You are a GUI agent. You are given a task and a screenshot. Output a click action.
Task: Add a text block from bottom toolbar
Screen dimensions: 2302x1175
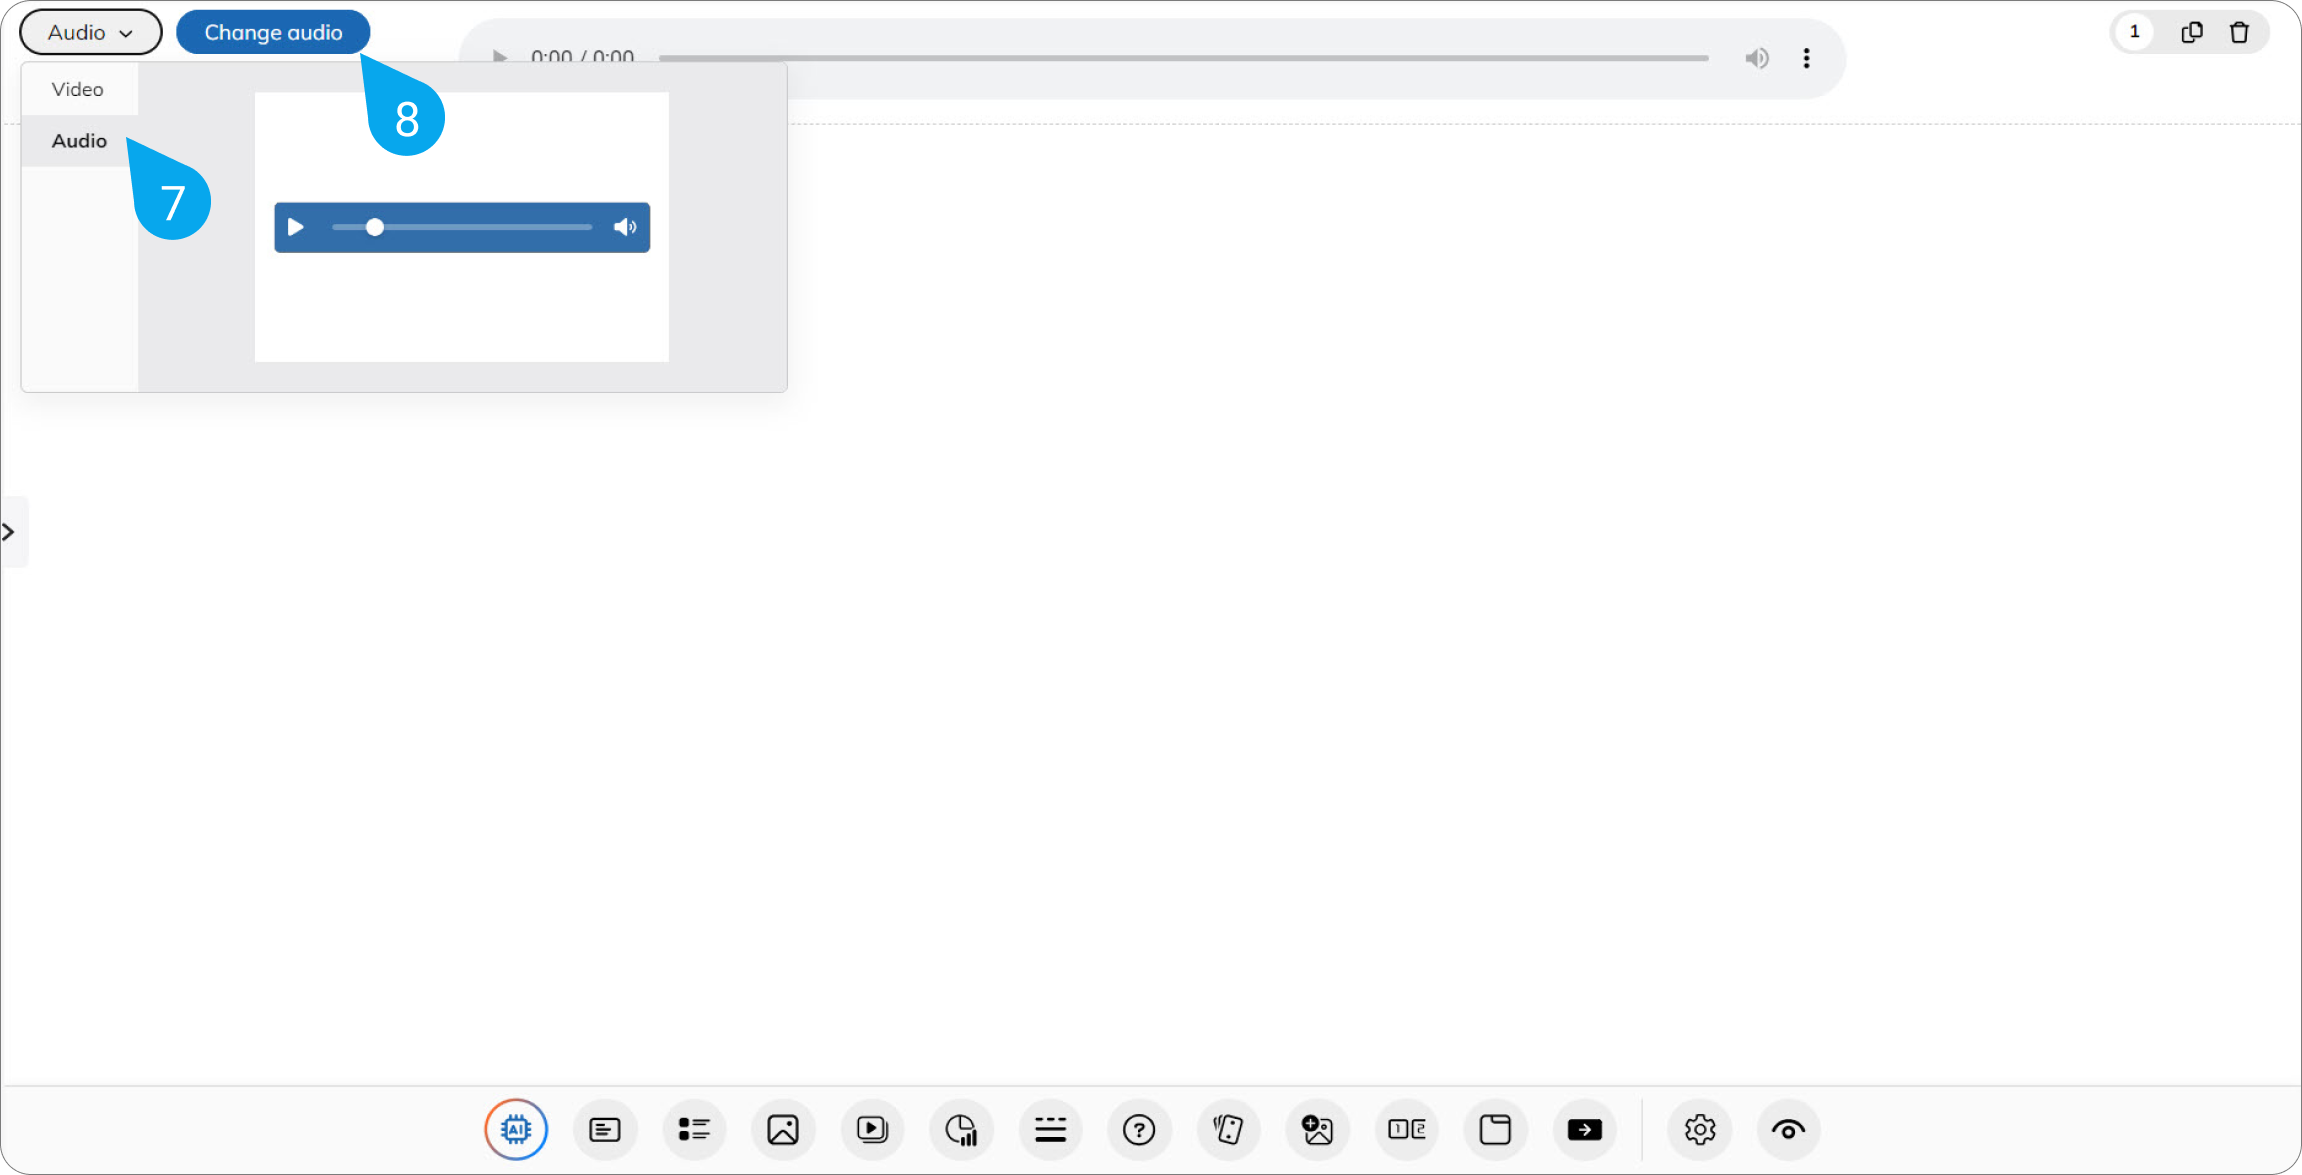pos(605,1130)
